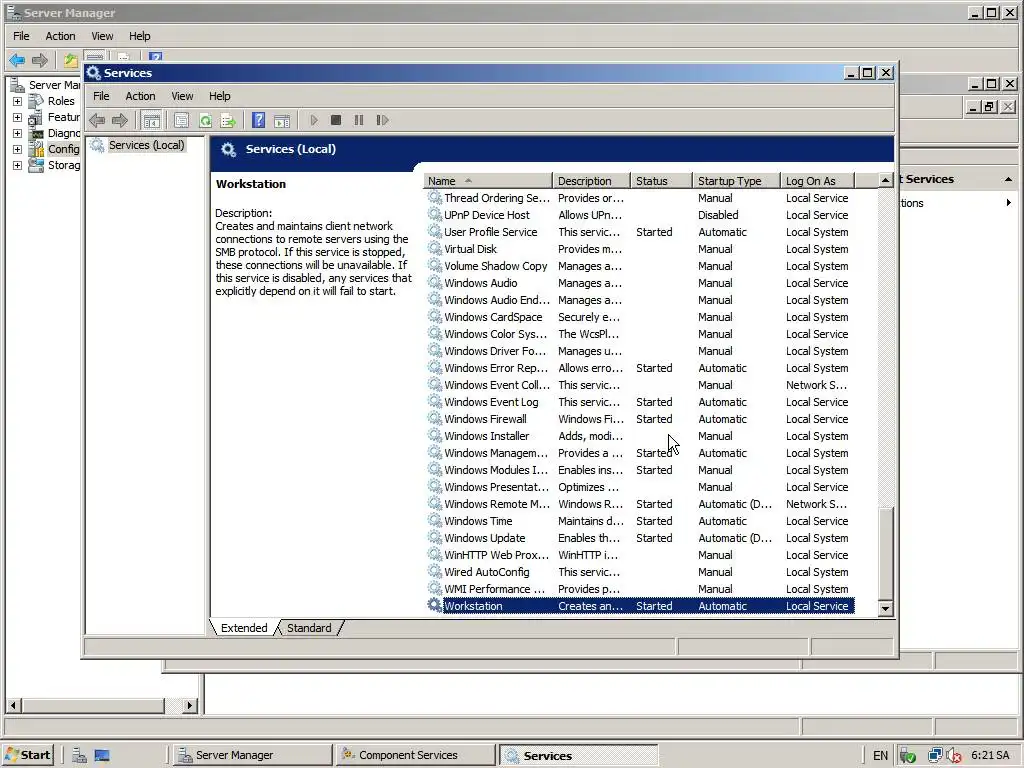Click the taskbar clock 6:21 SA

click(x=990, y=755)
